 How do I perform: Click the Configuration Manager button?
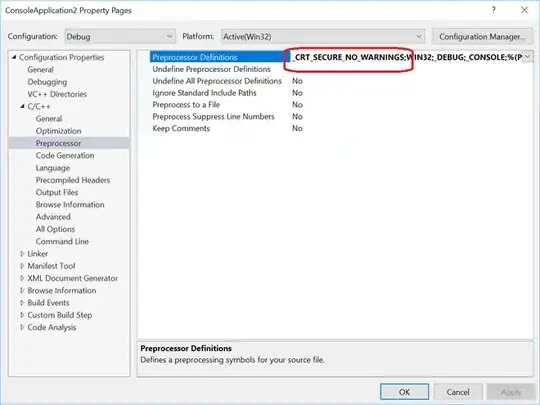click(482, 37)
